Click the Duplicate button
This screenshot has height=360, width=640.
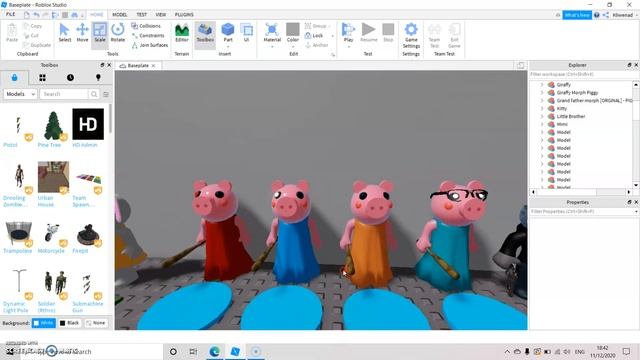[x=37, y=45]
